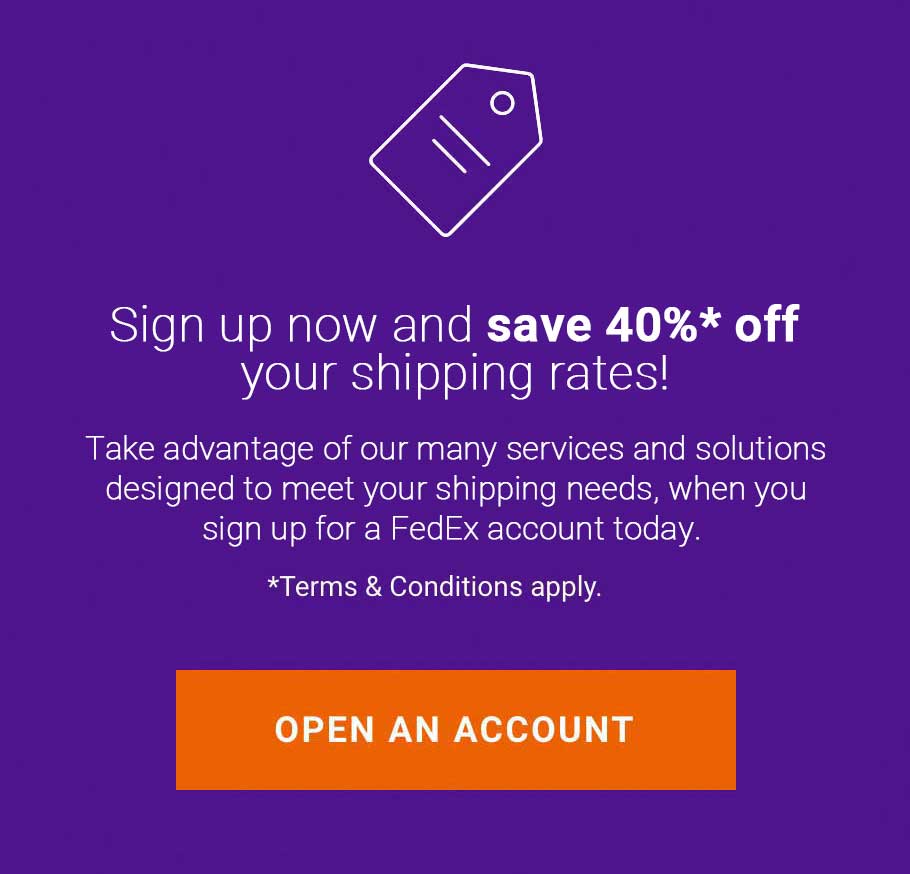This screenshot has width=910, height=874.
Task: Click the word "OPEN" on the orange button
Action: (x=324, y=729)
